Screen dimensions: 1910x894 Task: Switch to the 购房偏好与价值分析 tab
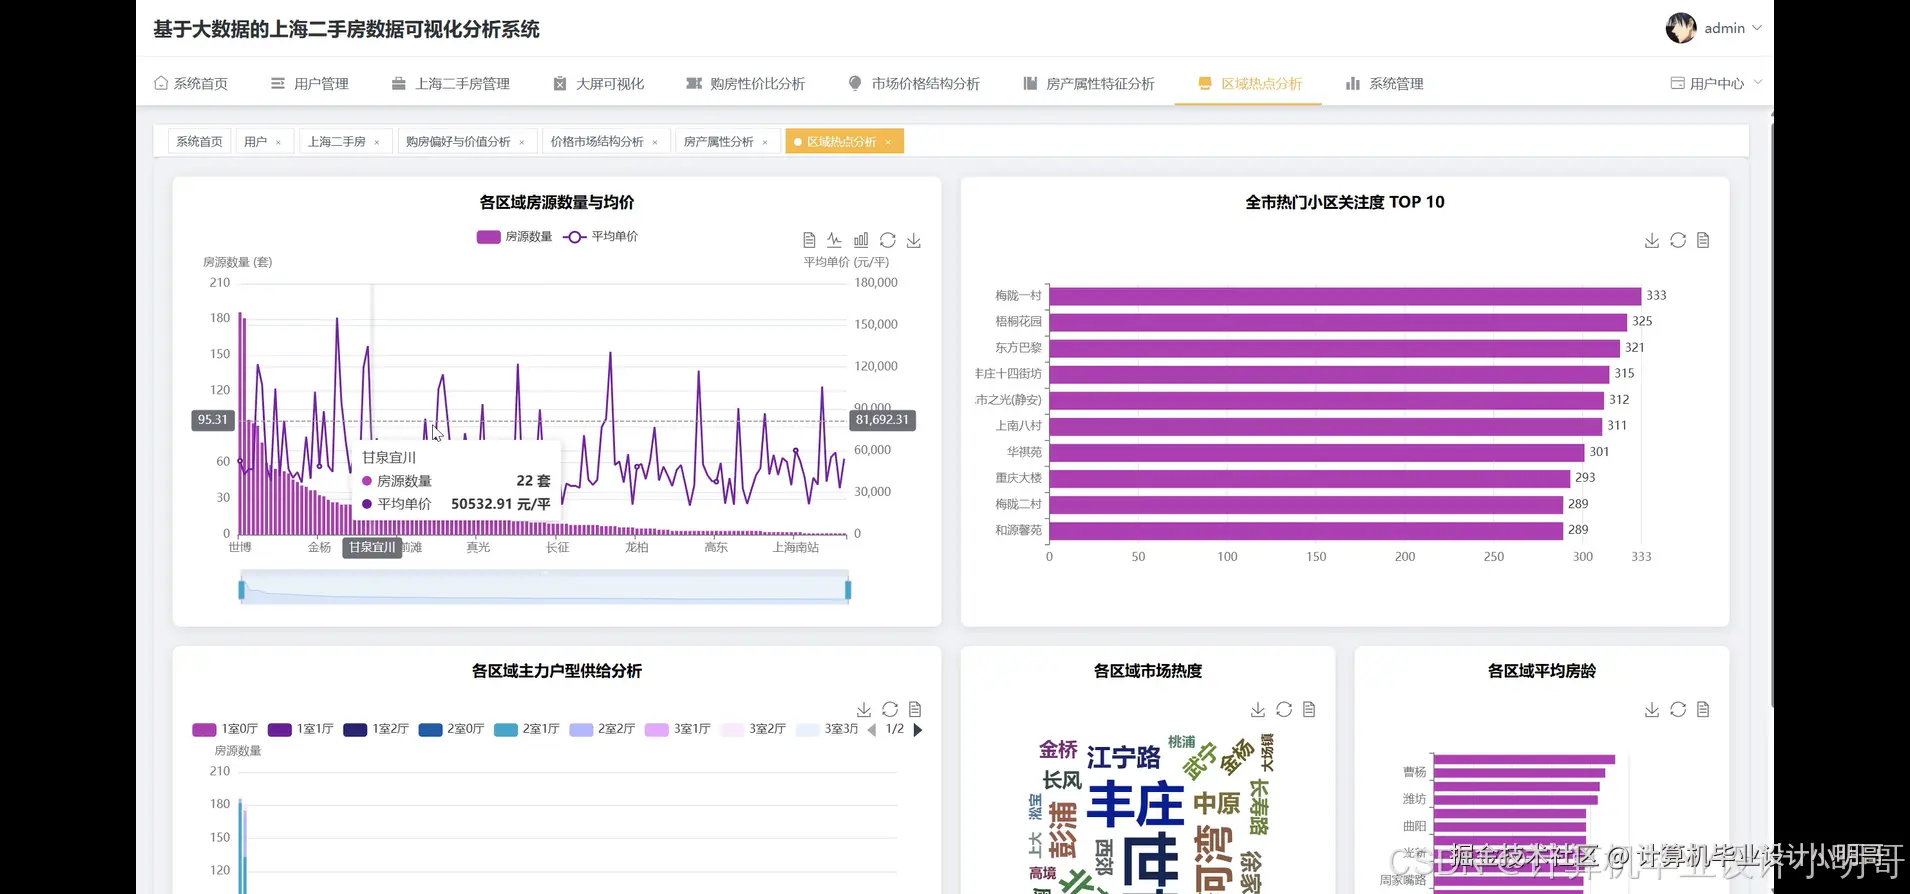[x=466, y=142]
